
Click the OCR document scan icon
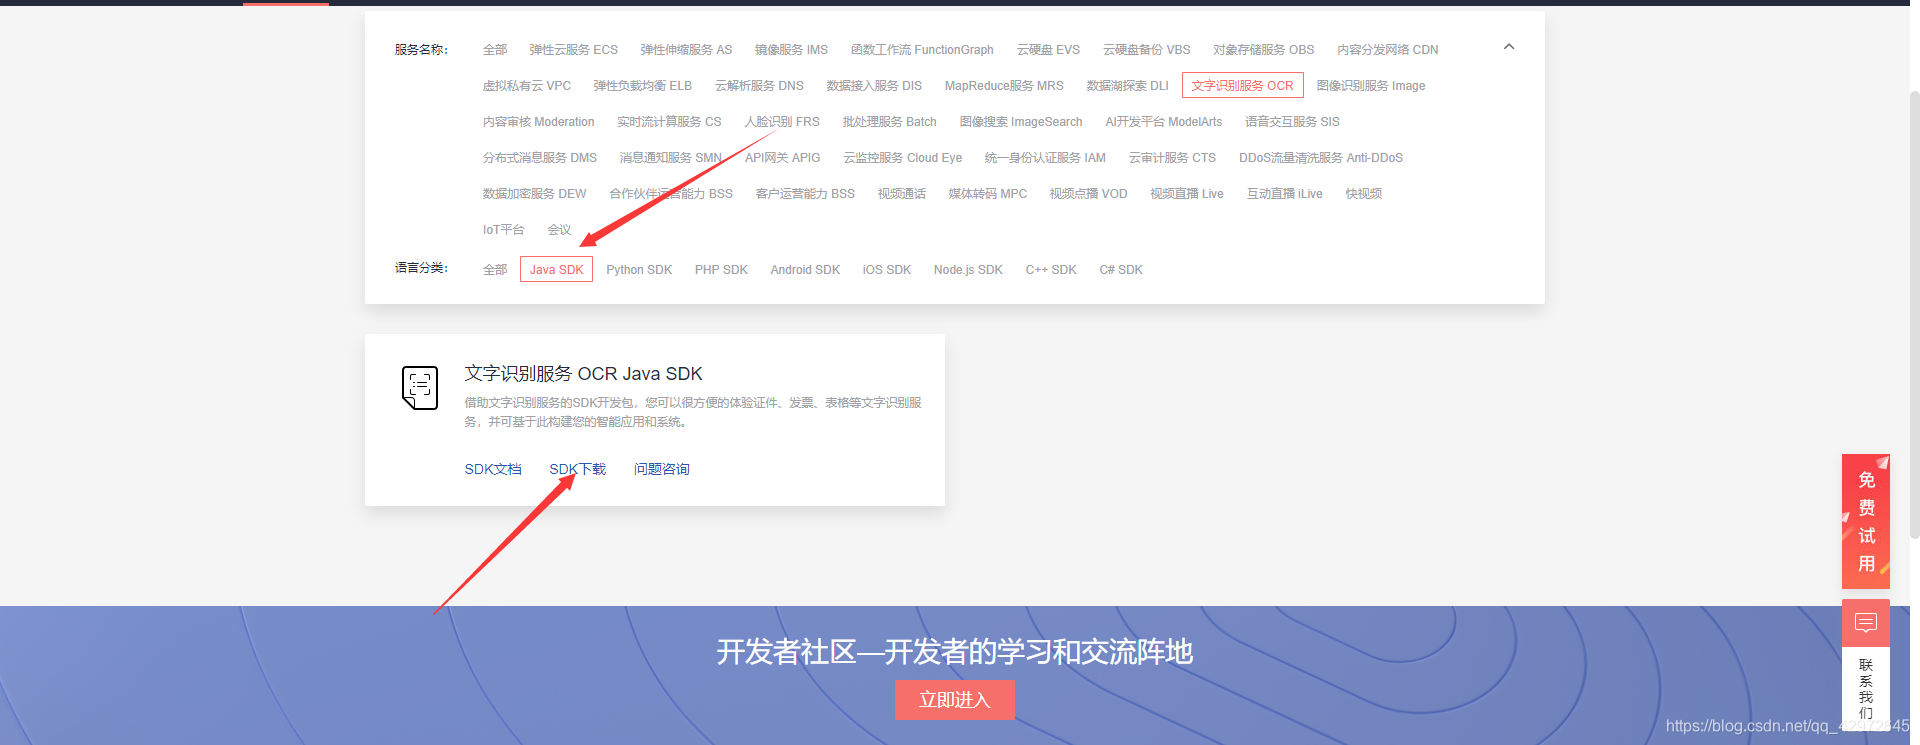click(x=420, y=388)
